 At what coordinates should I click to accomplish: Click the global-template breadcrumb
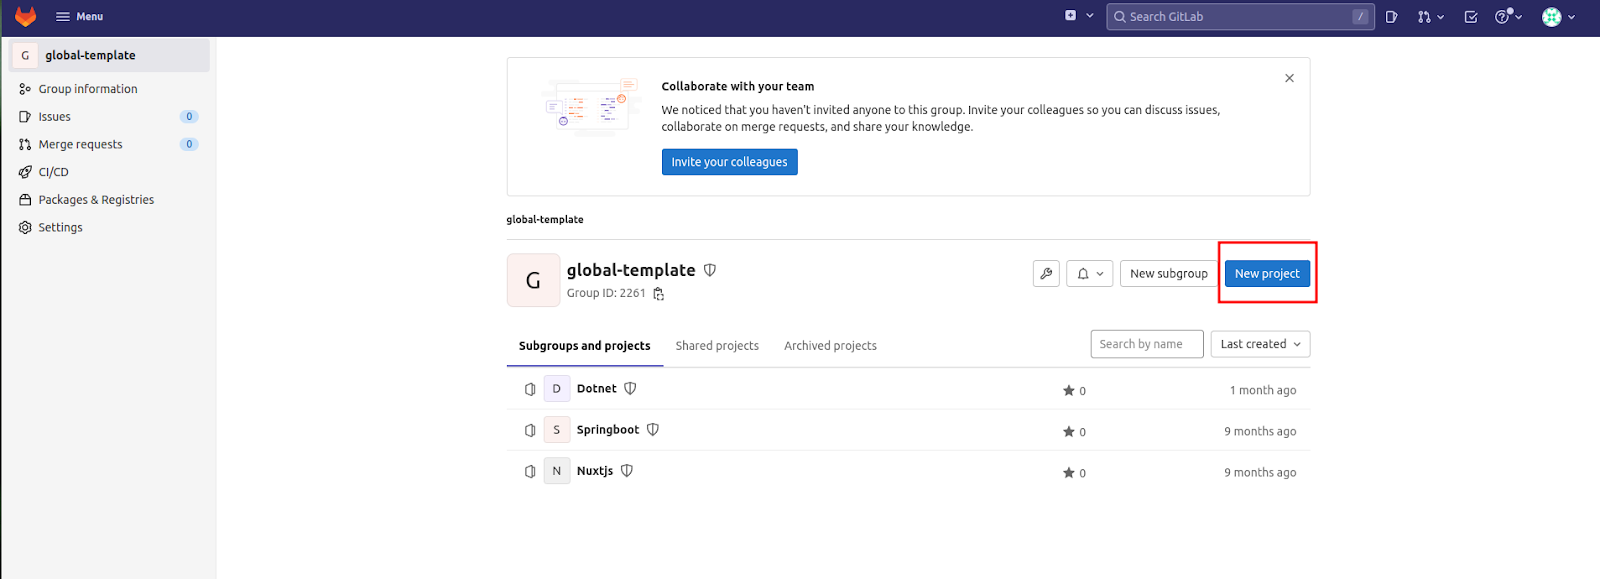[x=545, y=220]
